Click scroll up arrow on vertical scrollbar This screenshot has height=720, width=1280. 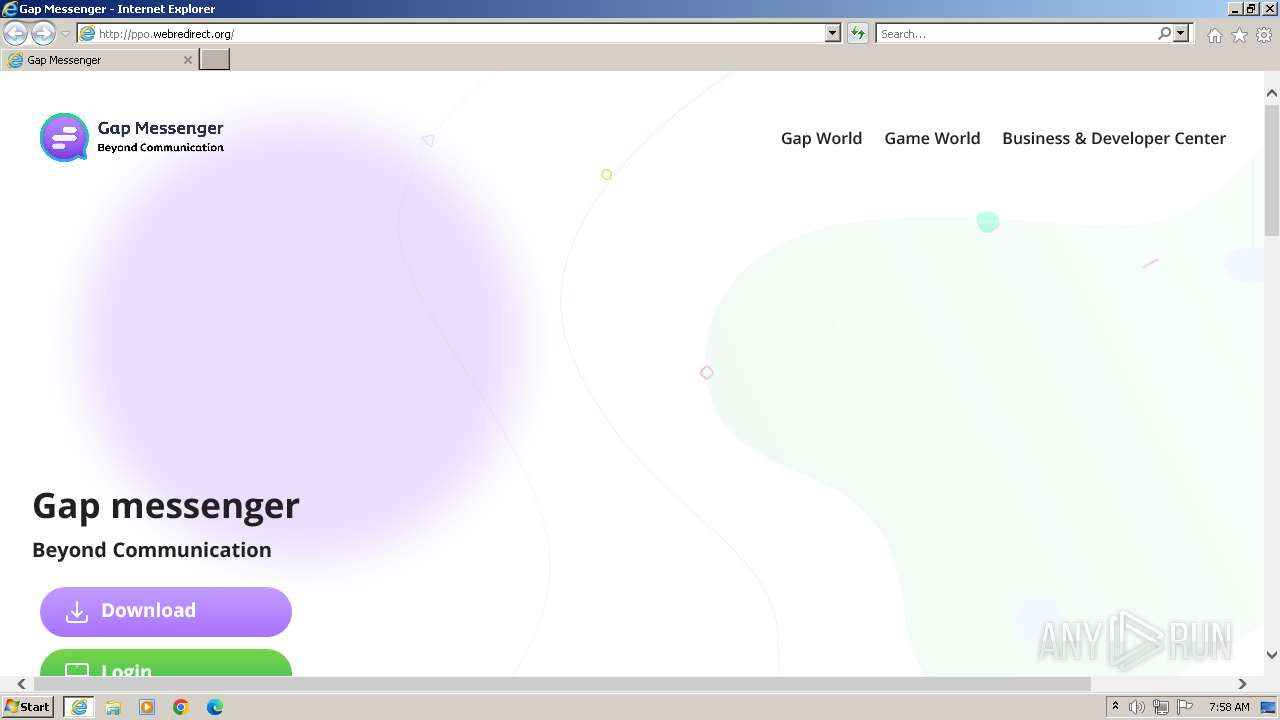pyautogui.click(x=1272, y=93)
